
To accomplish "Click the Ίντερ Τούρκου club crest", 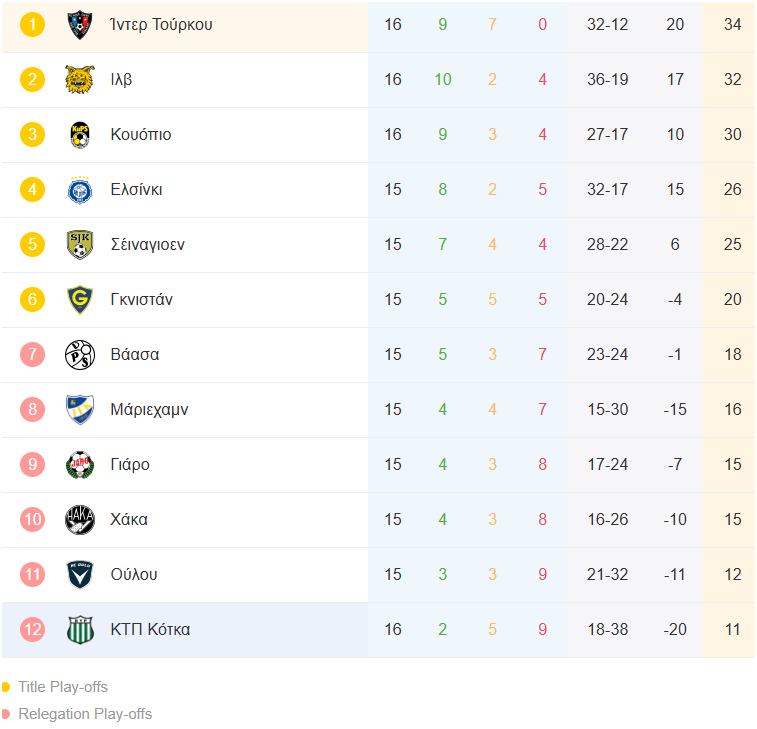I will (80, 25).
